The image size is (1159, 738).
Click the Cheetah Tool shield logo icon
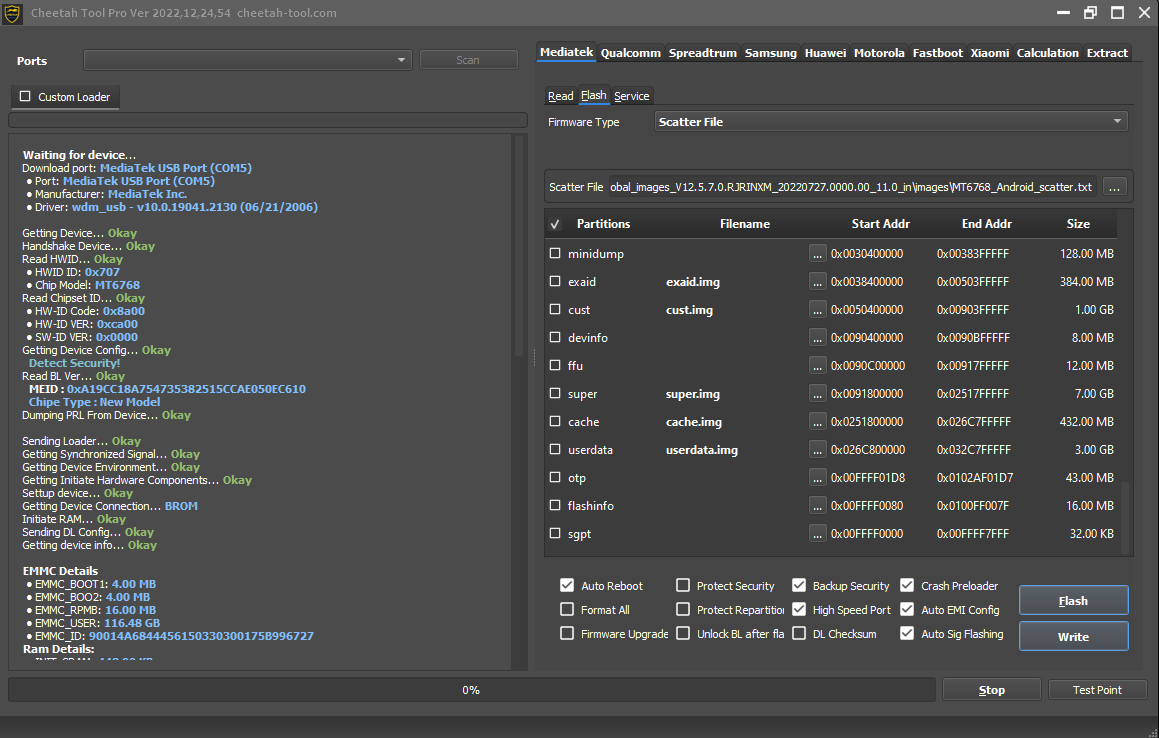point(12,13)
